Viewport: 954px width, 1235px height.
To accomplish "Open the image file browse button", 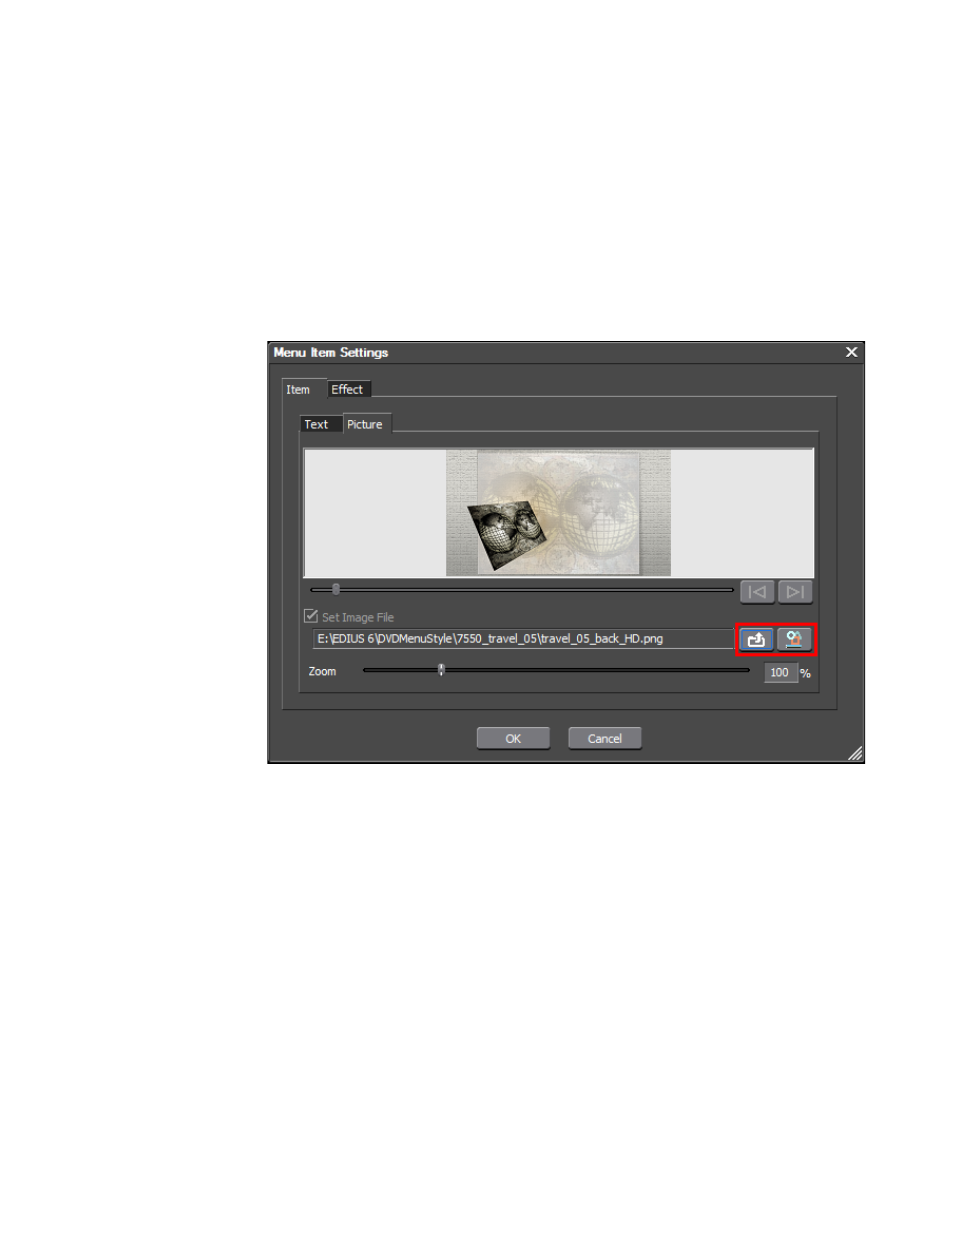I will click(757, 639).
